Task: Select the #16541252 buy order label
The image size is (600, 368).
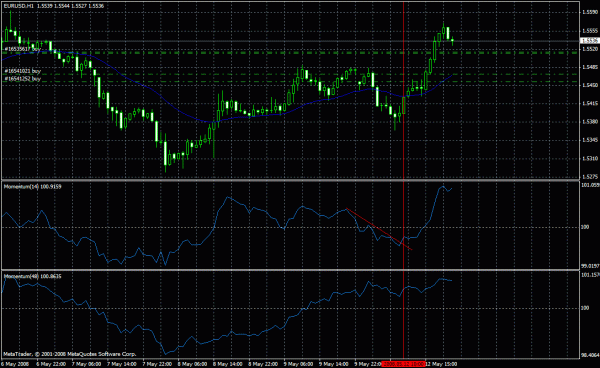Action: [x=23, y=78]
